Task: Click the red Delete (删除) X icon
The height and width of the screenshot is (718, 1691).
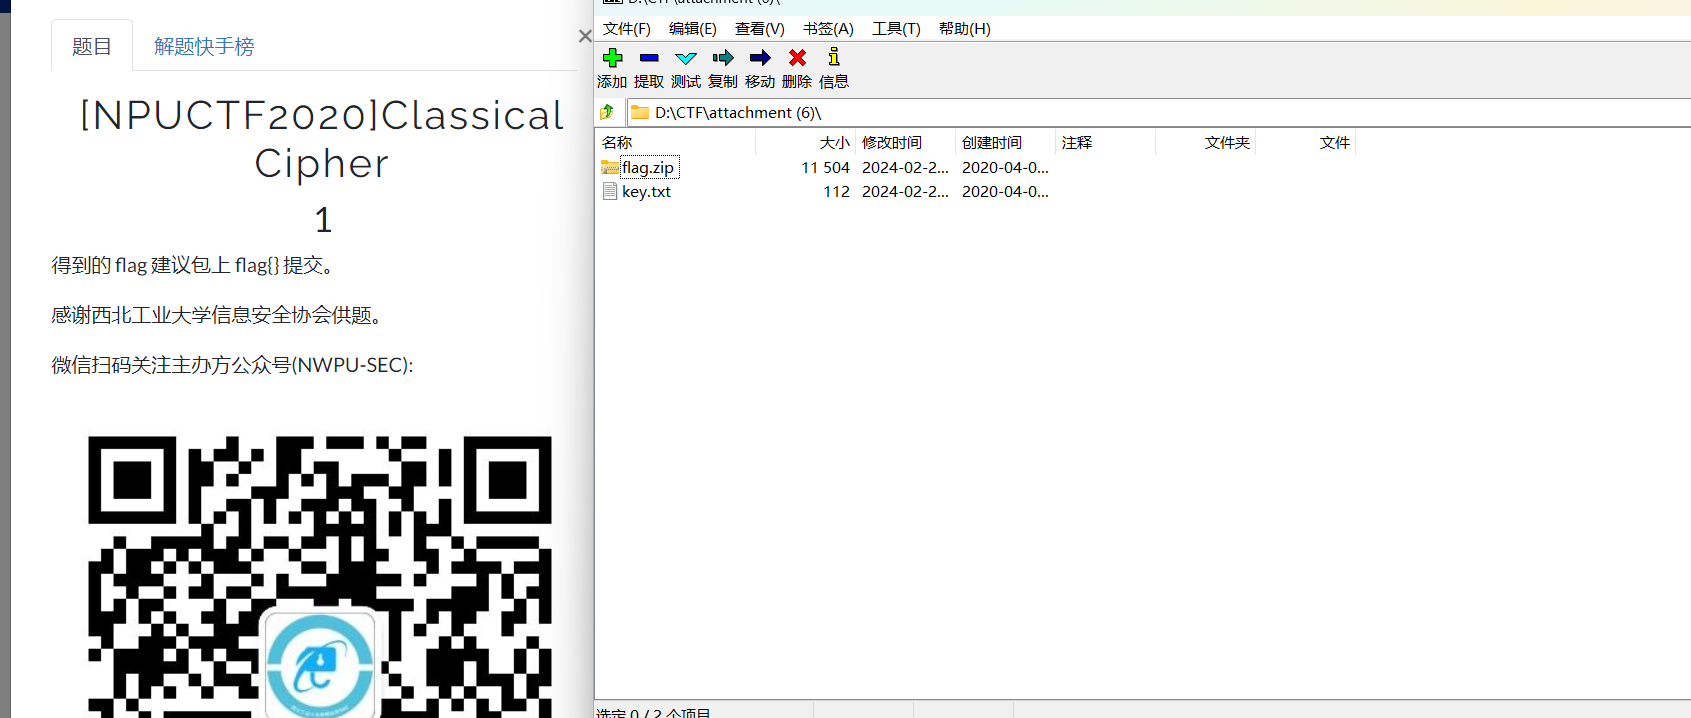Action: (797, 58)
